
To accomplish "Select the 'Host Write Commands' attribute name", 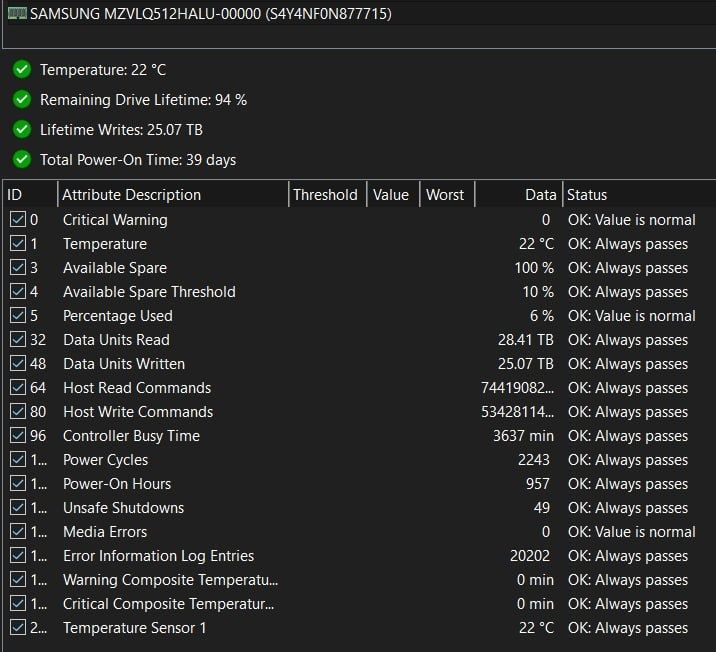I will click(138, 412).
